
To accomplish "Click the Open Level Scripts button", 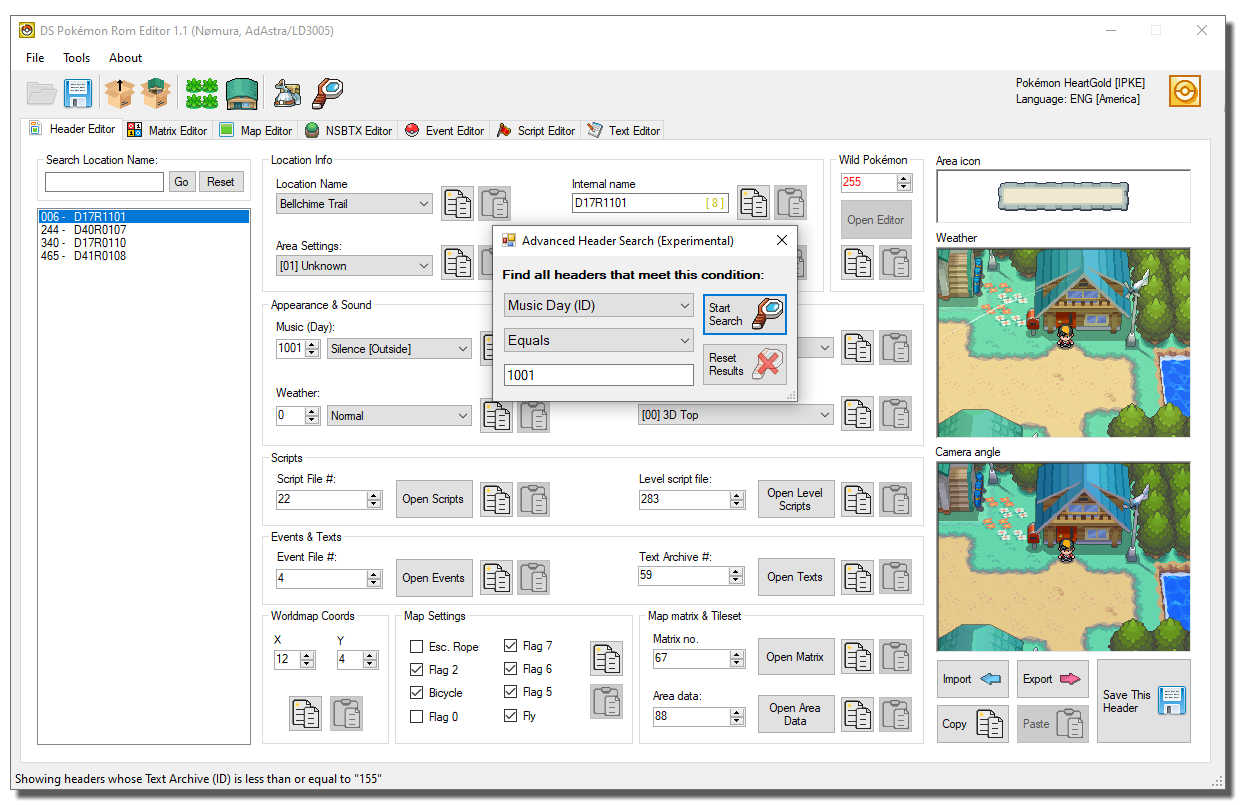I will click(x=795, y=499).
